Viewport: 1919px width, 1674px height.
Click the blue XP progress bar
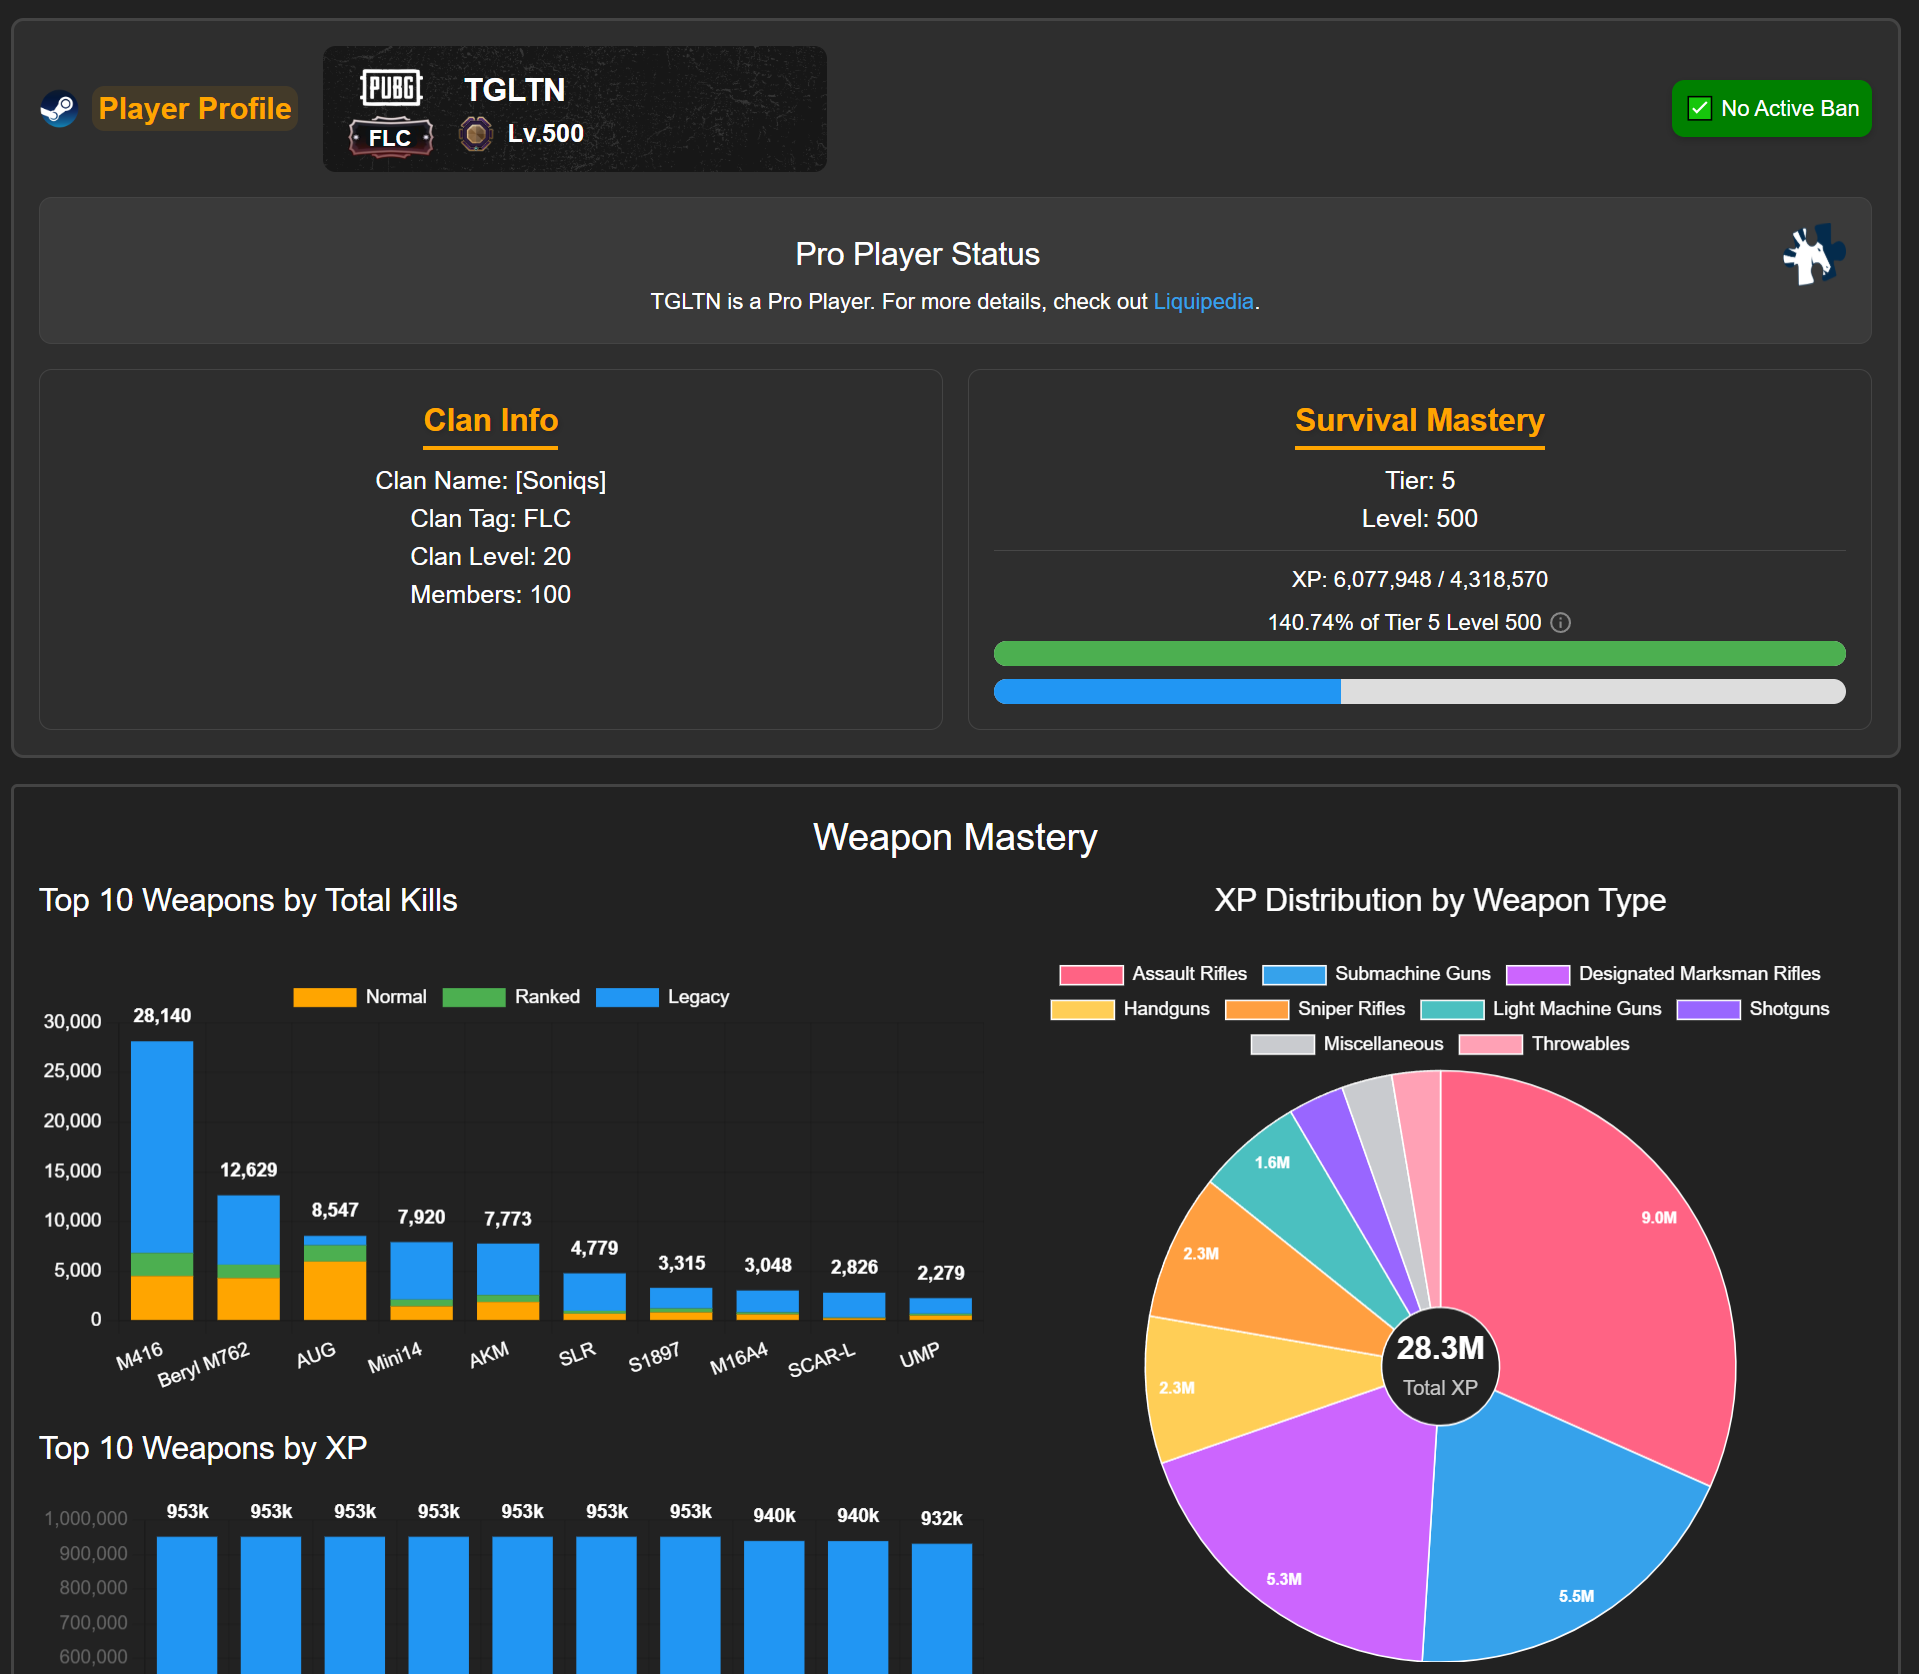point(1166,691)
